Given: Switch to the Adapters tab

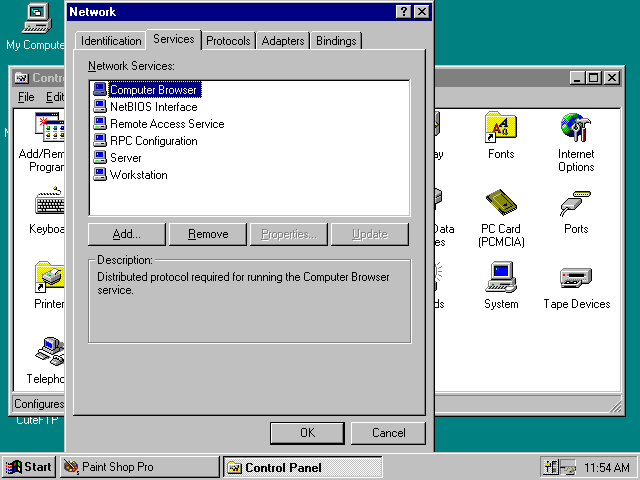Looking at the screenshot, I should tap(283, 41).
